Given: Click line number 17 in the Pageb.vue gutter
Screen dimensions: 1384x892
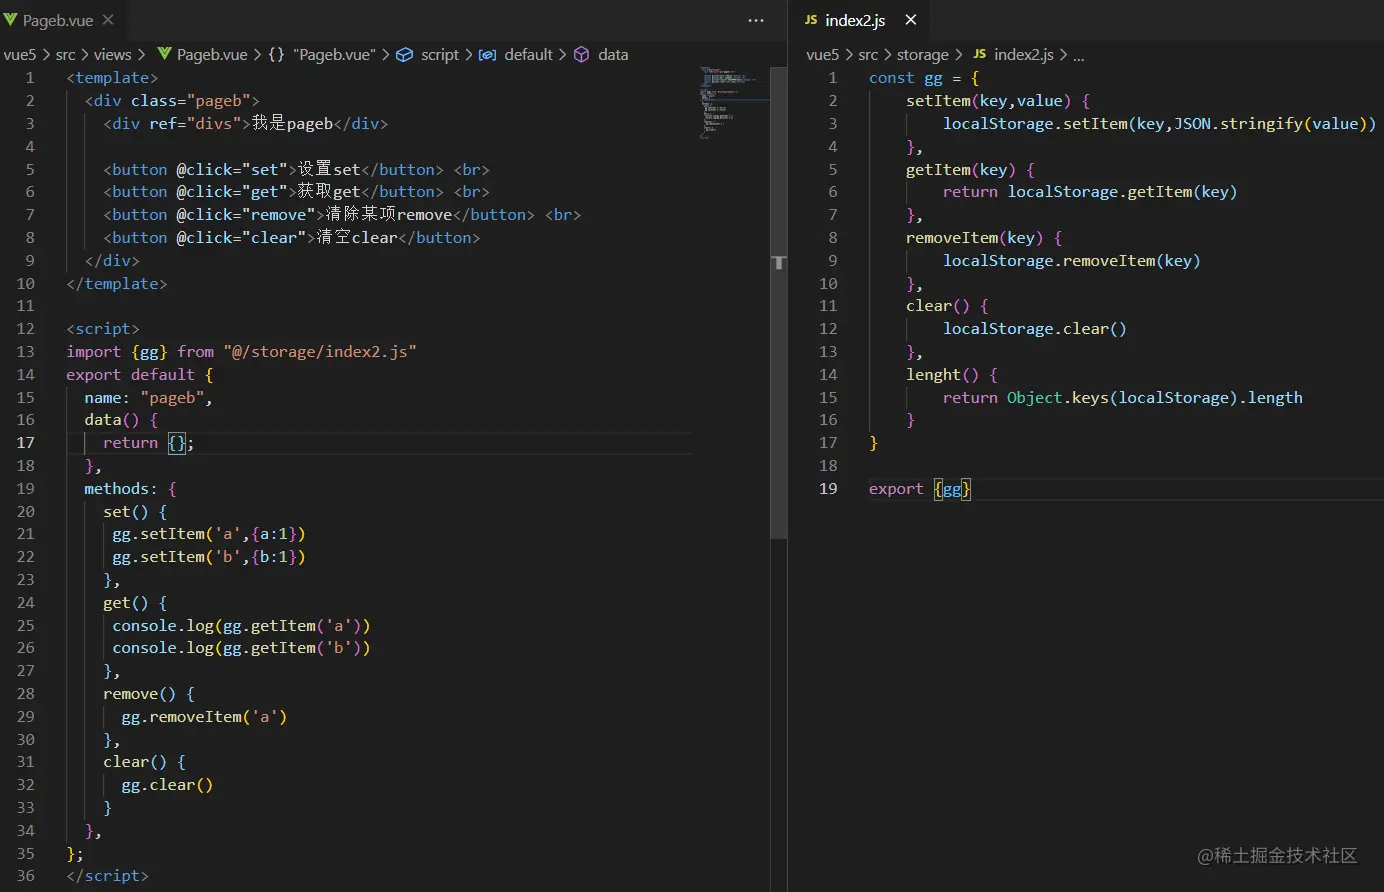Looking at the screenshot, I should point(26,443).
